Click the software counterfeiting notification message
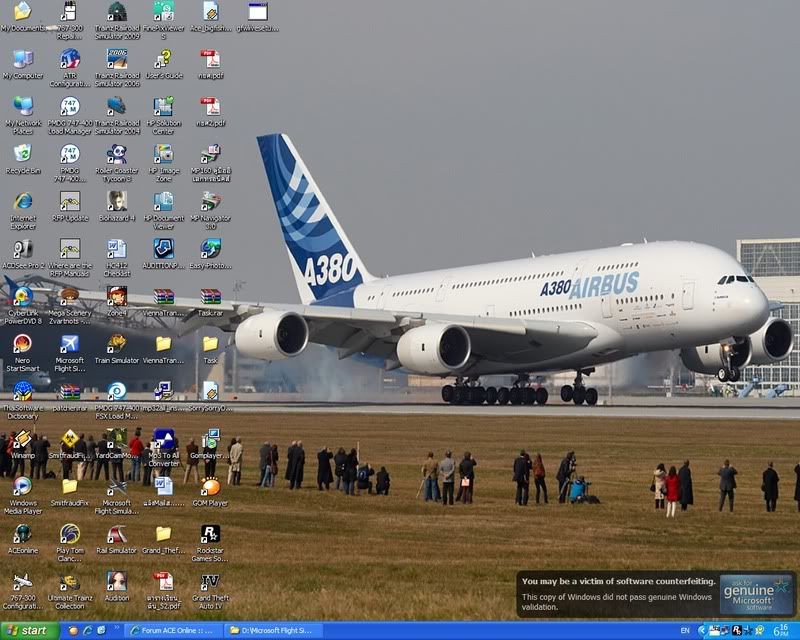800x640 pixels. 618,594
